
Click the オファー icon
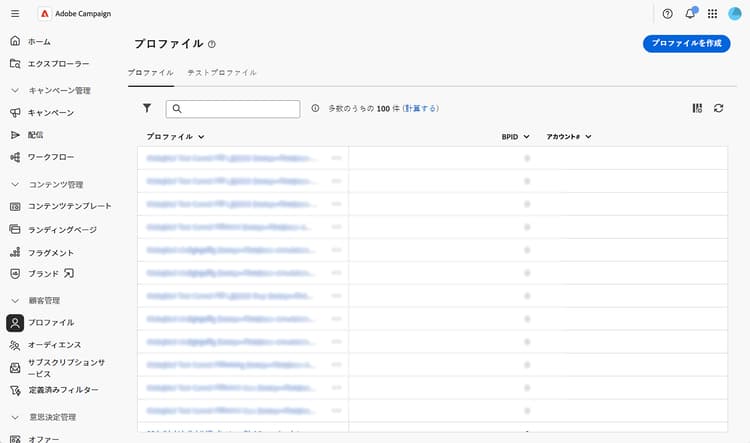point(15,439)
